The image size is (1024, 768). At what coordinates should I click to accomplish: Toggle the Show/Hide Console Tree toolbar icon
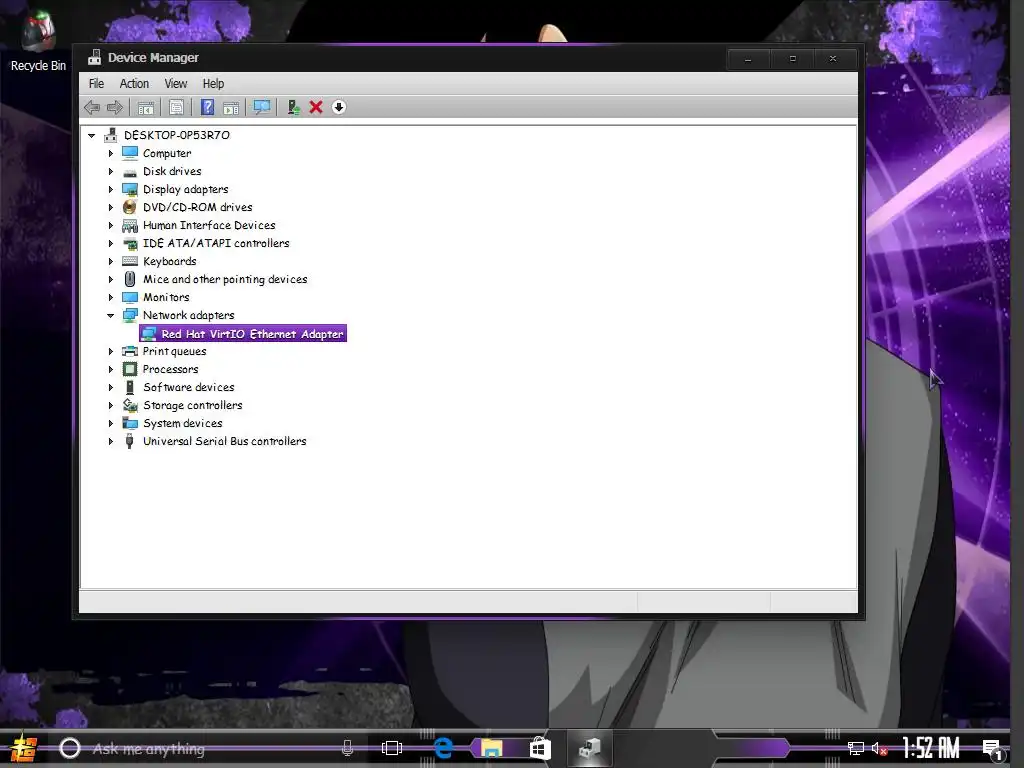tap(146, 107)
